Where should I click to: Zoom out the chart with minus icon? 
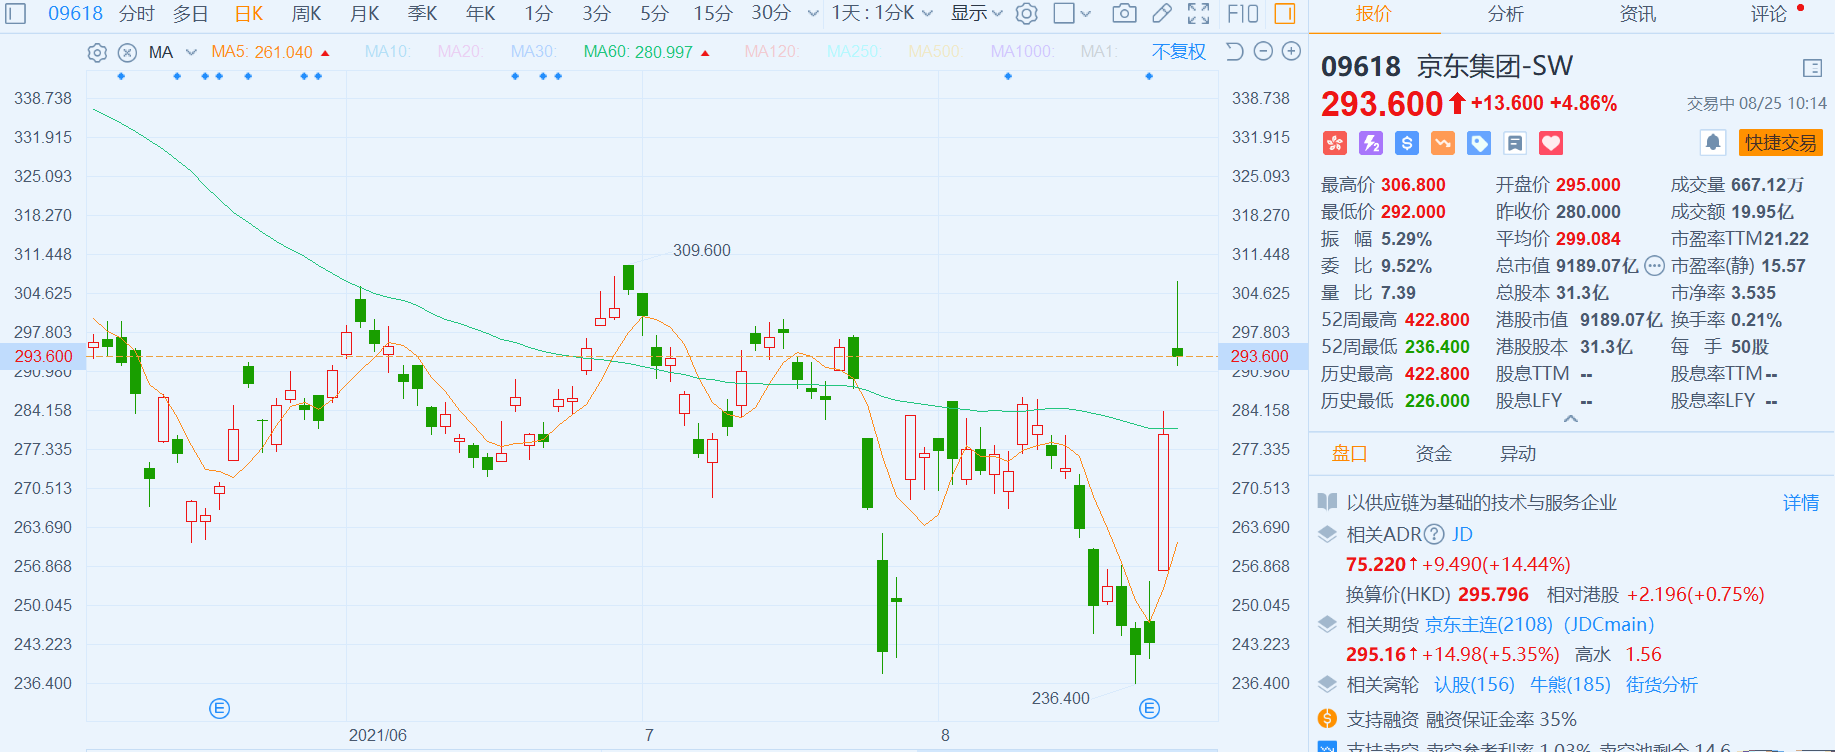[x=1263, y=52]
